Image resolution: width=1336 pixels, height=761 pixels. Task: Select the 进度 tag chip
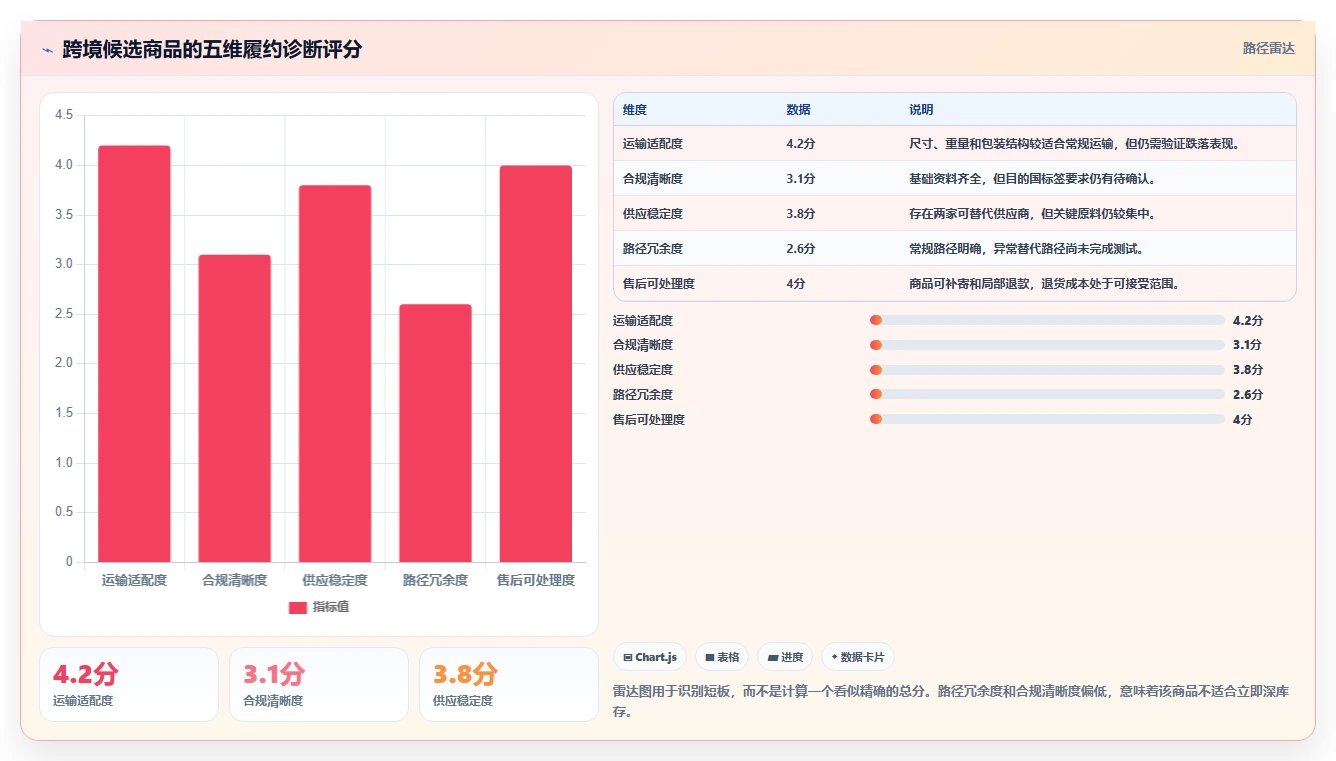click(x=785, y=657)
